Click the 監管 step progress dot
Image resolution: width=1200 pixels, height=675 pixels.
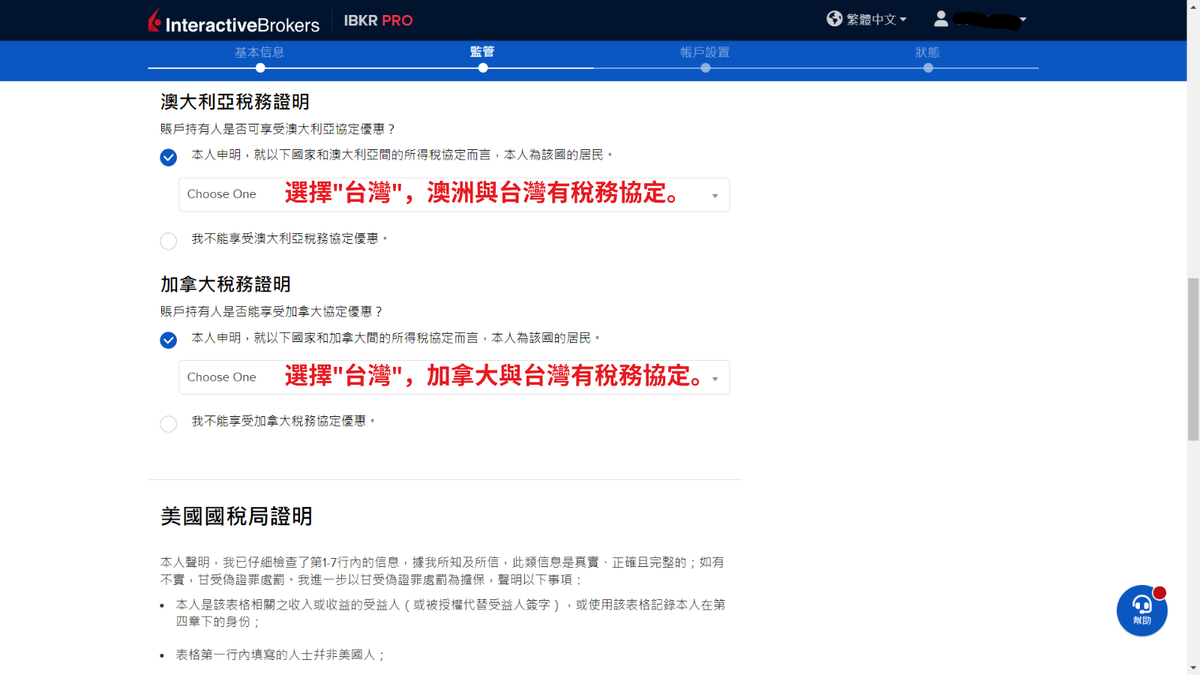(x=483, y=68)
